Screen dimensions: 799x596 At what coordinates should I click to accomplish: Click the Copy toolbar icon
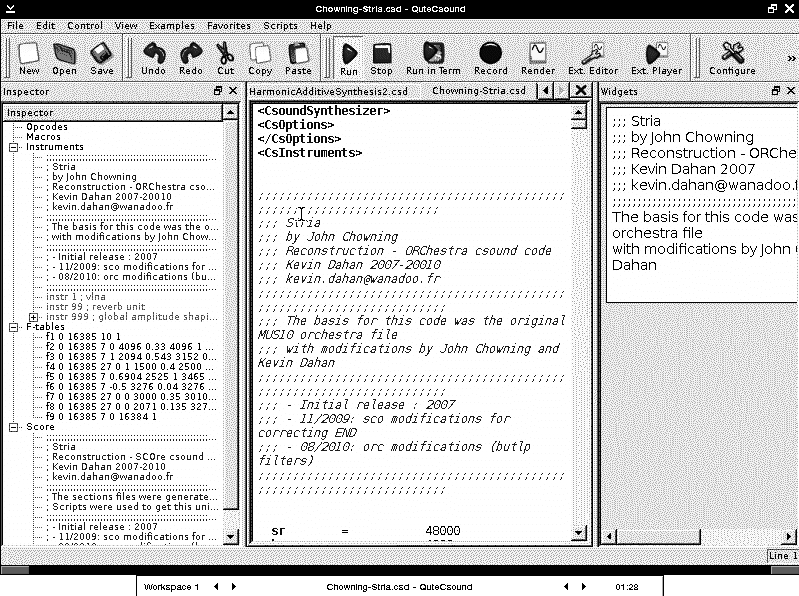click(x=260, y=58)
